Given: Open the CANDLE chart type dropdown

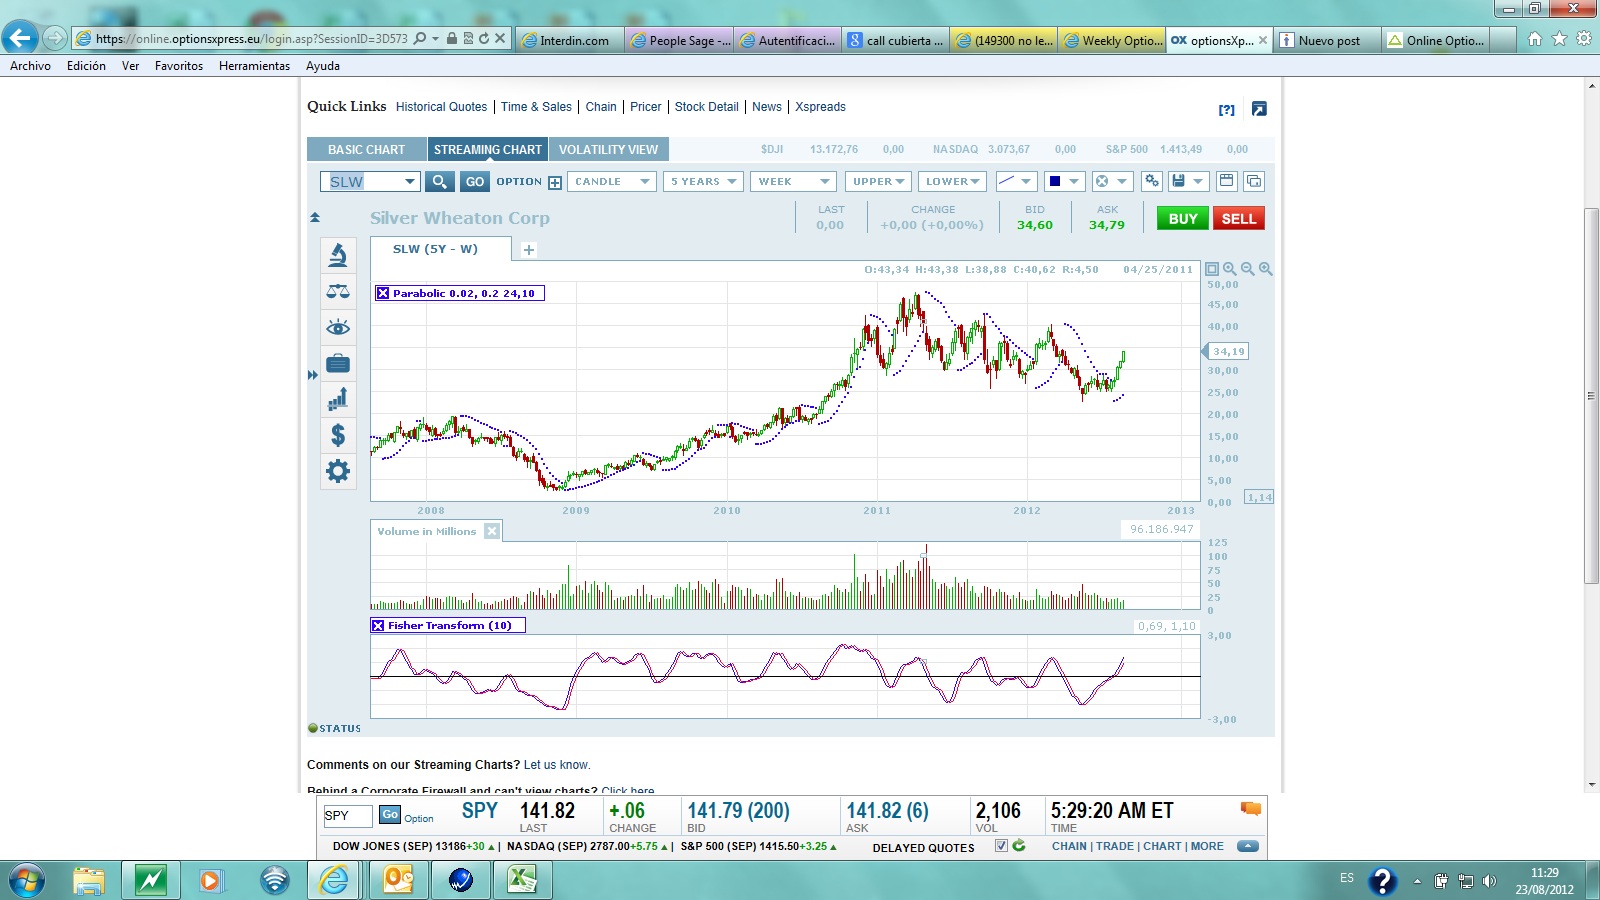Looking at the screenshot, I should point(611,181).
